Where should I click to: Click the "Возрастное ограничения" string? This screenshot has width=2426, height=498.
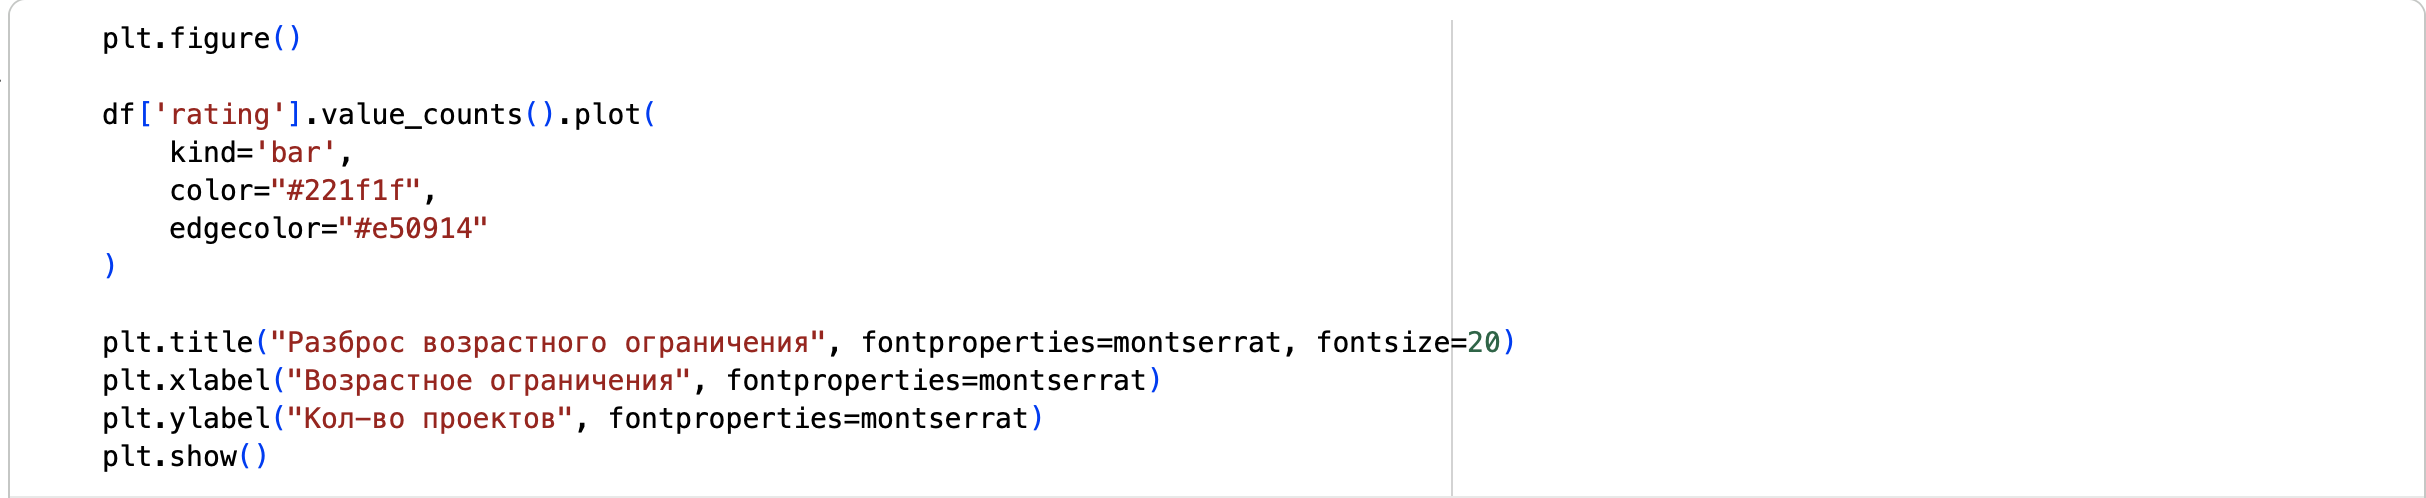pyautogui.click(x=488, y=381)
